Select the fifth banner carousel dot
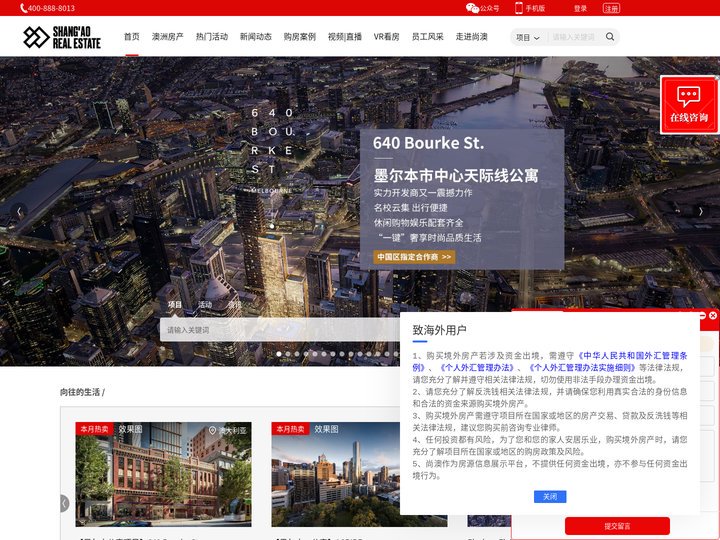This screenshot has width=720, height=540. pyautogui.click(x=315, y=354)
